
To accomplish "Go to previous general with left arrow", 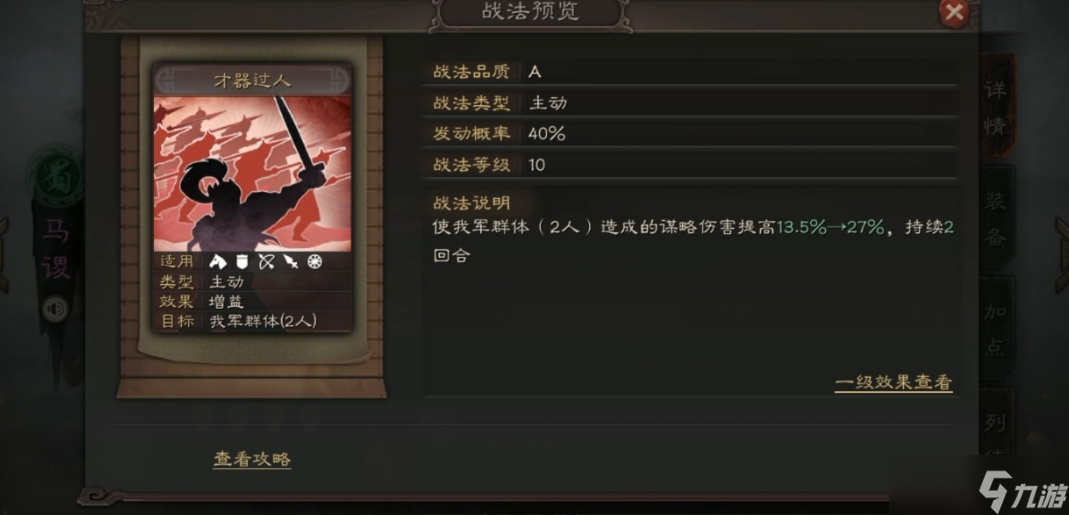I will [x=4, y=255].
